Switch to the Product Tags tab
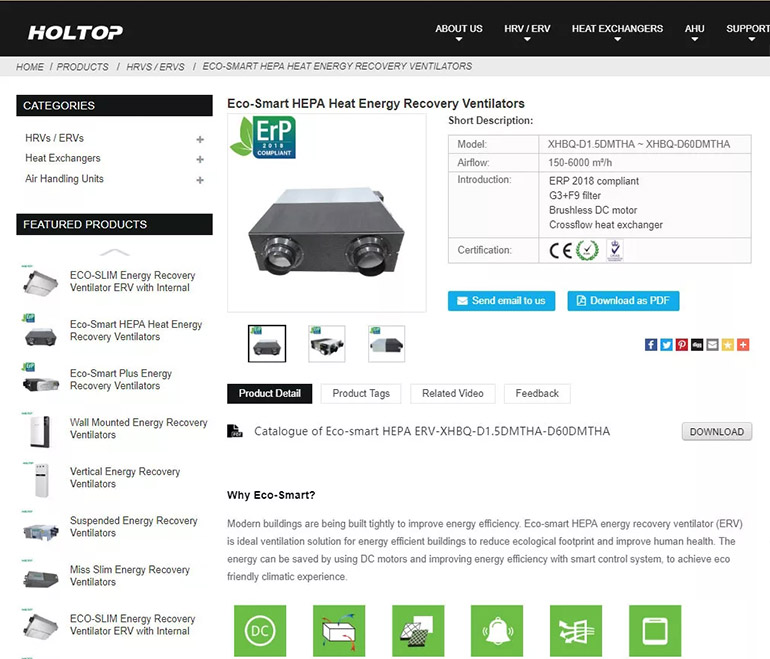Screen dimensions: 770x659 pyautogui.click(x=361, y=393)
